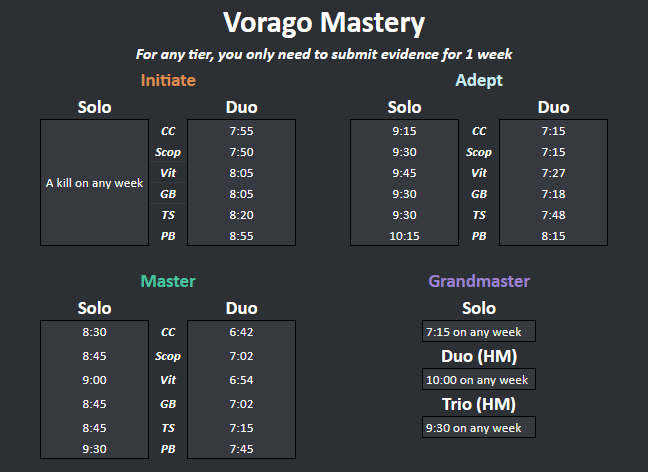Click the Master Duo Vit time 6:54

[x=241, y=380]
